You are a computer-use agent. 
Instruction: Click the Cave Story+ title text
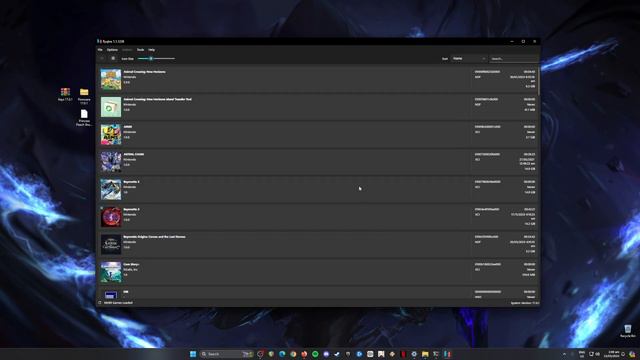click(x=131, y=264)
